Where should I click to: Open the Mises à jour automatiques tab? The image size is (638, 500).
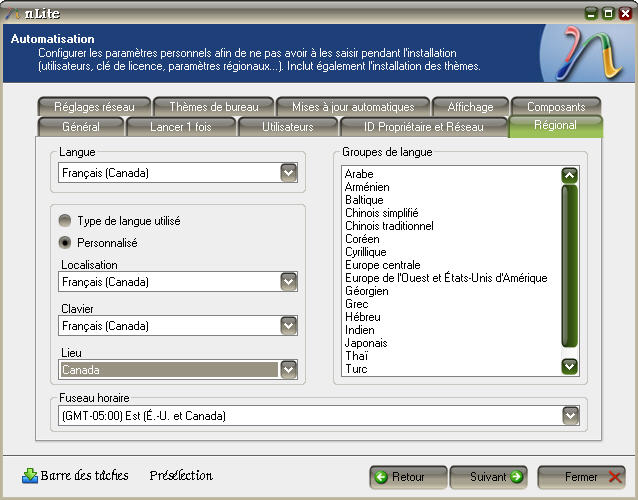click(x=353, y=107)
